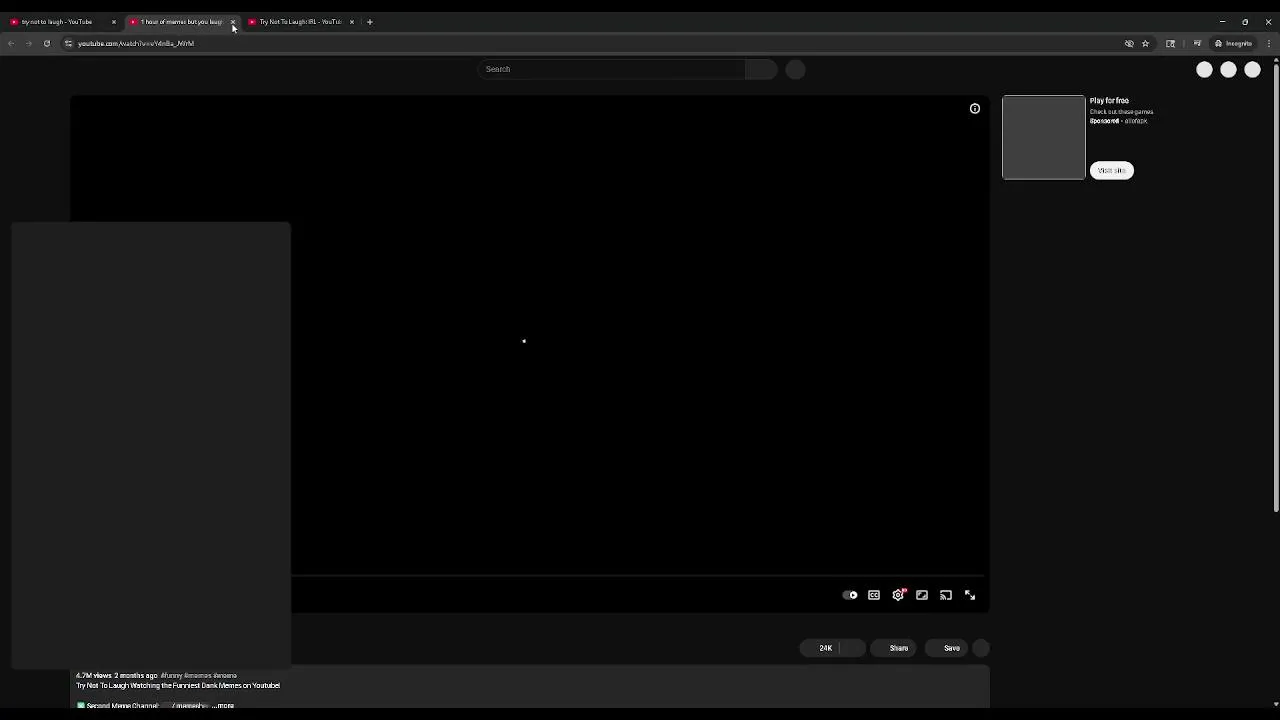Image resolution: width=1280 pixels, height=720 pixels.
Task: Switch to theater mode
Action: pyautogui.click(x=922, y=595)
